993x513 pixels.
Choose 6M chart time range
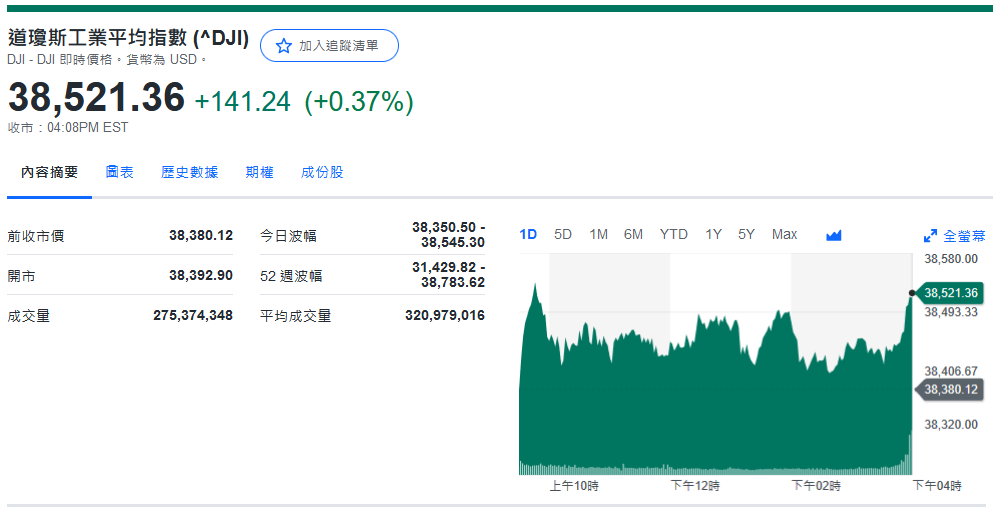(633, 234)
